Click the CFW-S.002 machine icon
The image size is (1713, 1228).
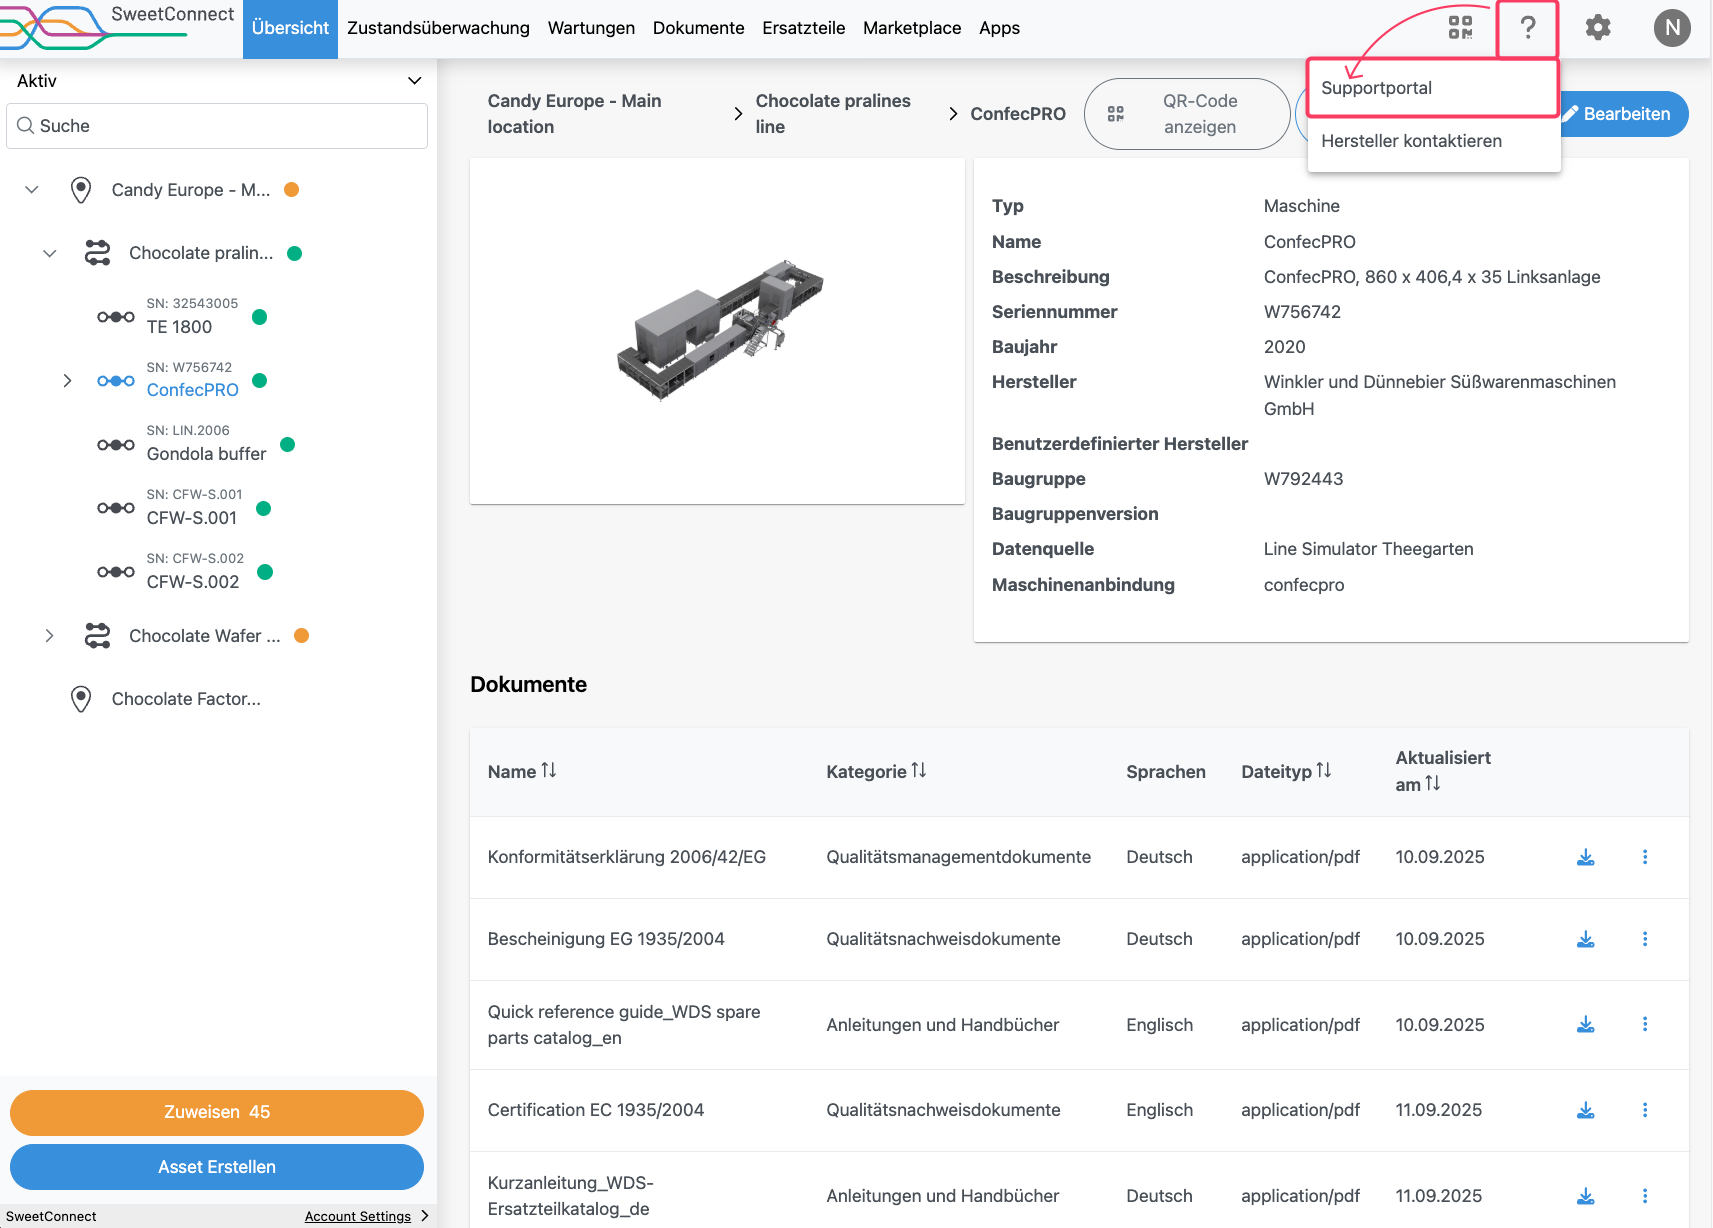point(116,572)
